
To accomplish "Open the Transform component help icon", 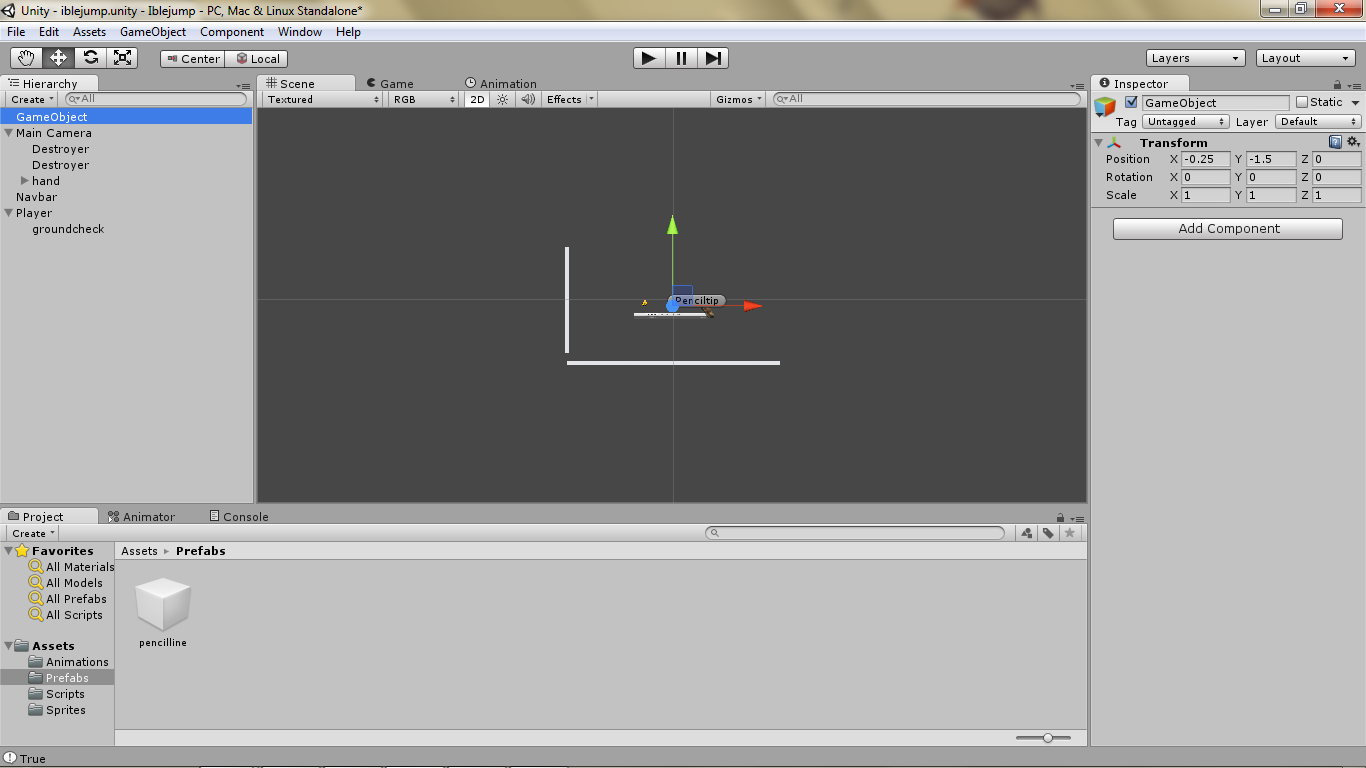I will [1335, 142].
